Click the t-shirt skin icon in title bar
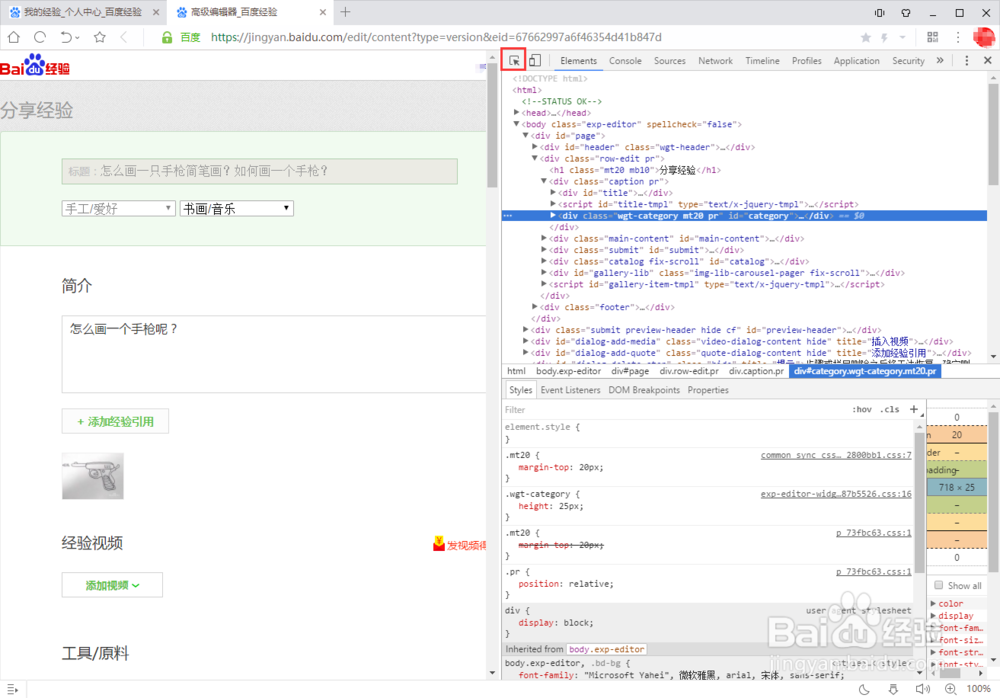Viewport: 1000px width, 698px height. (x=906, y=12)
